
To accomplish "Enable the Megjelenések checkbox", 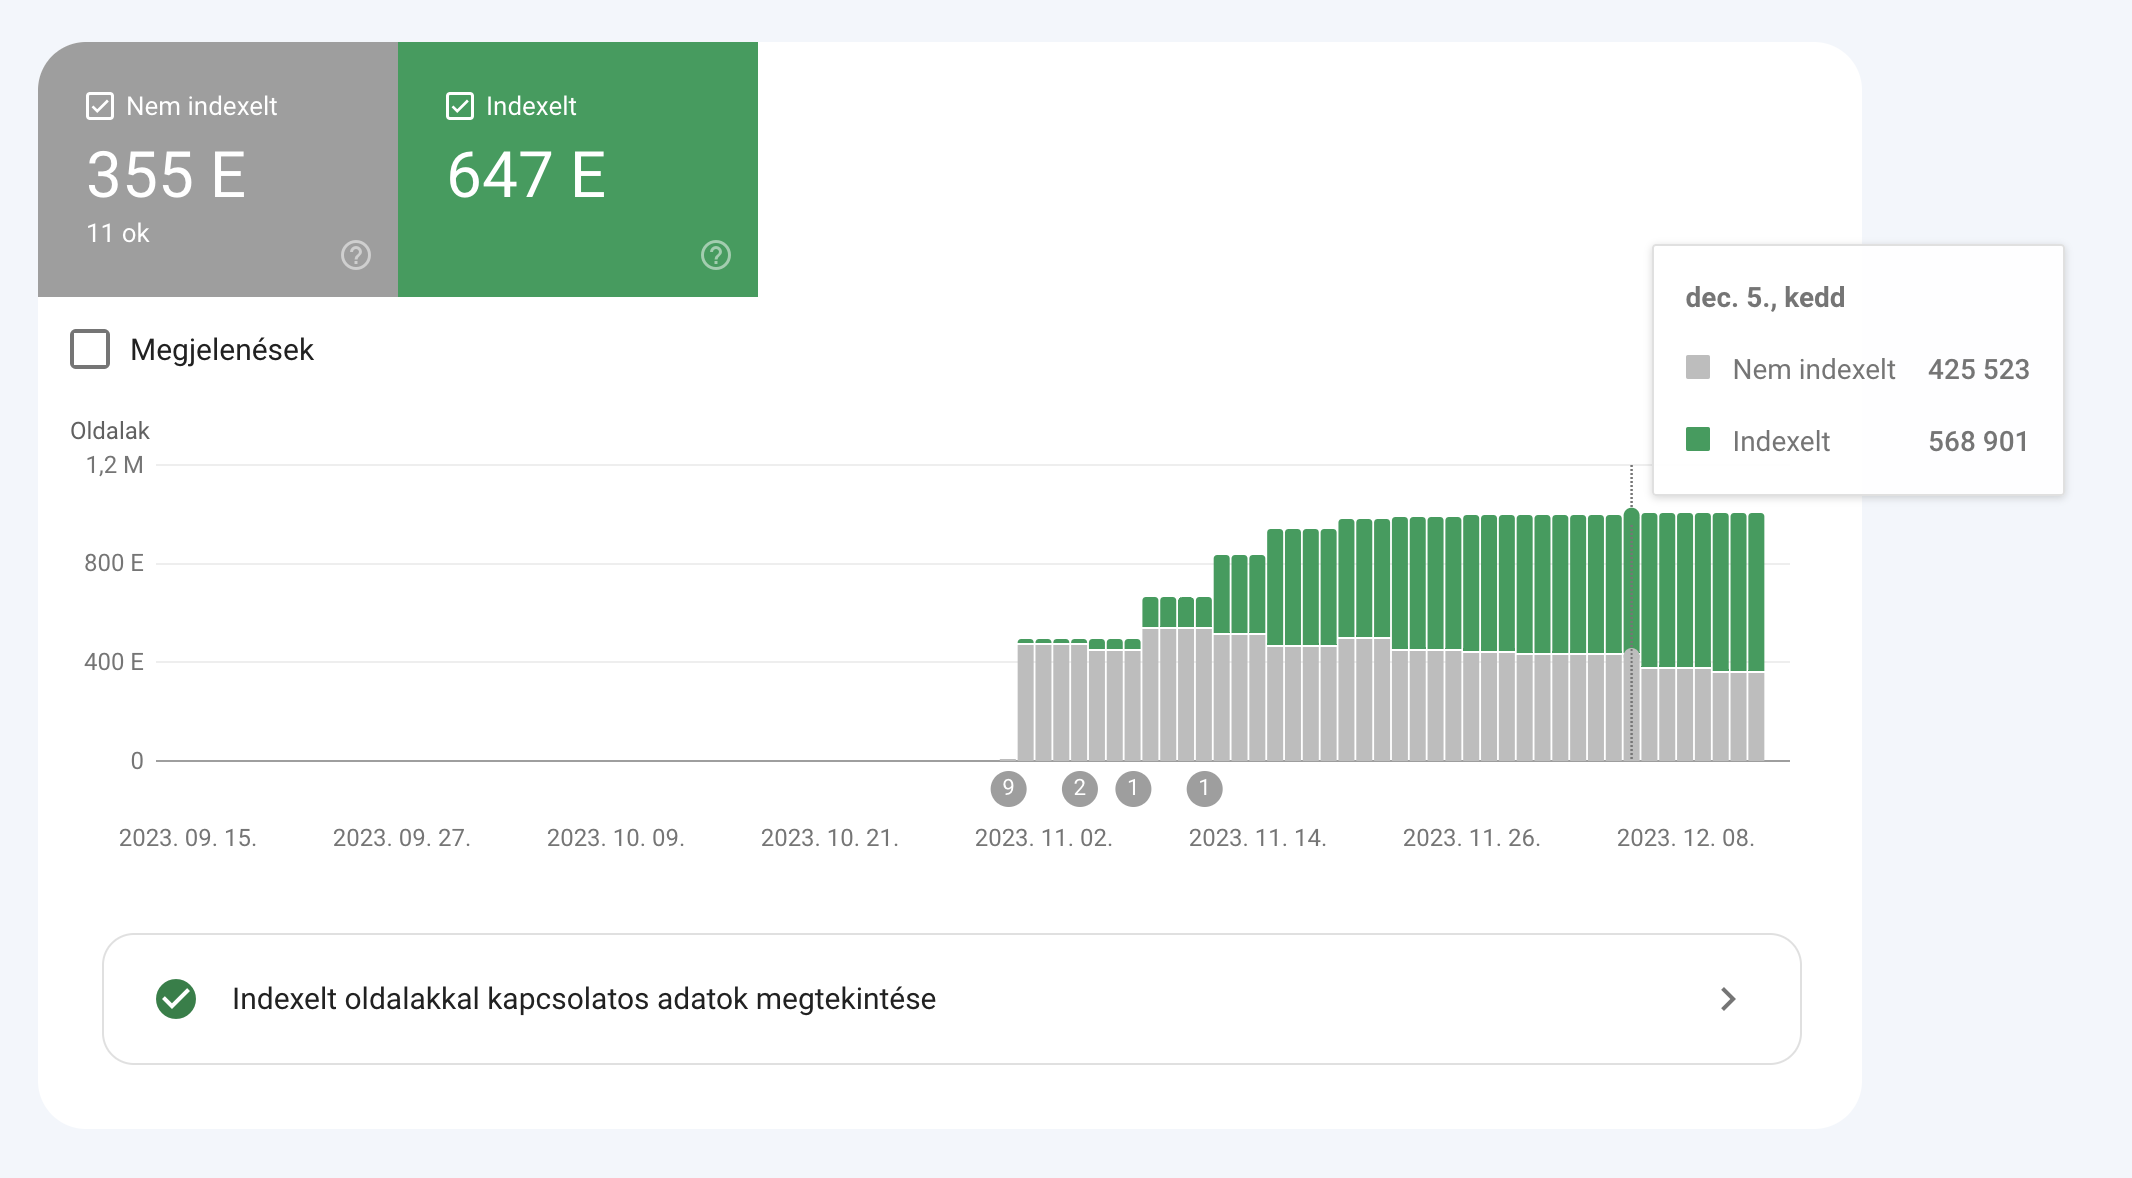I will pyautogui.click(x=90, y=350).
